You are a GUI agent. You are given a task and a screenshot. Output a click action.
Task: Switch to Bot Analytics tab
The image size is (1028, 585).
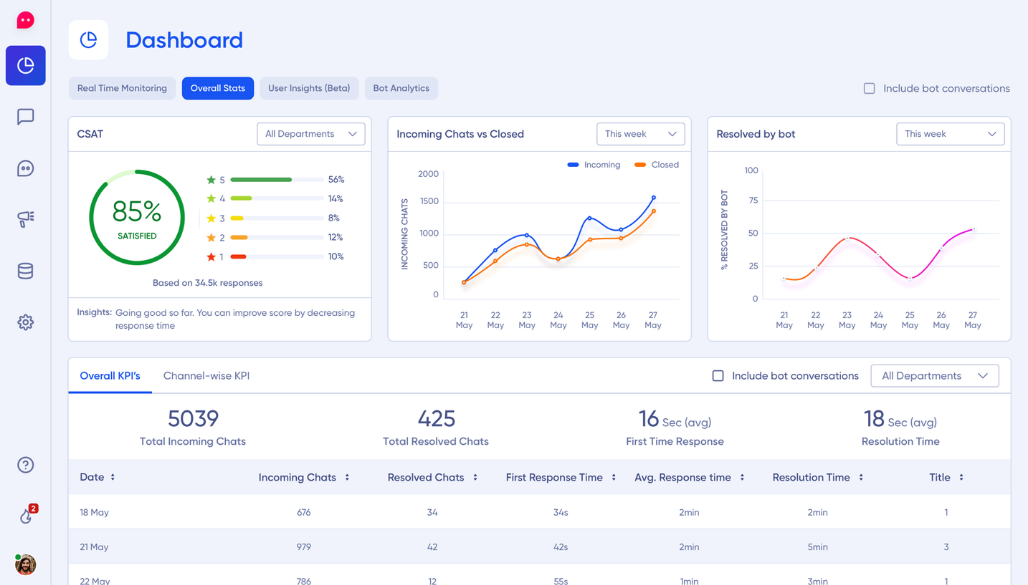(x=401, y=88)
